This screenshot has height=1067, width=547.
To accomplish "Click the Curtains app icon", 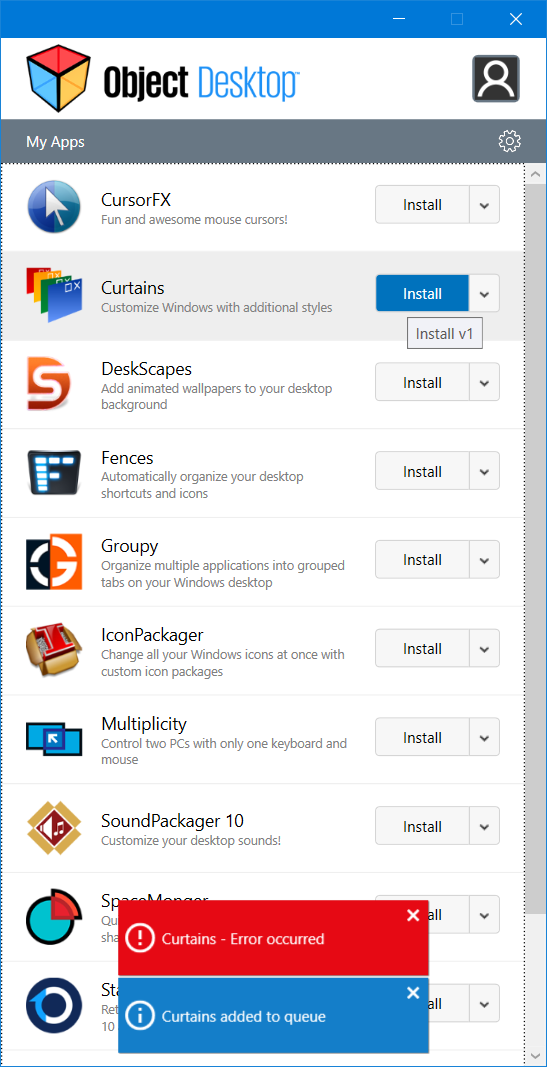I will pyautogui.click(x=54, y=295).
